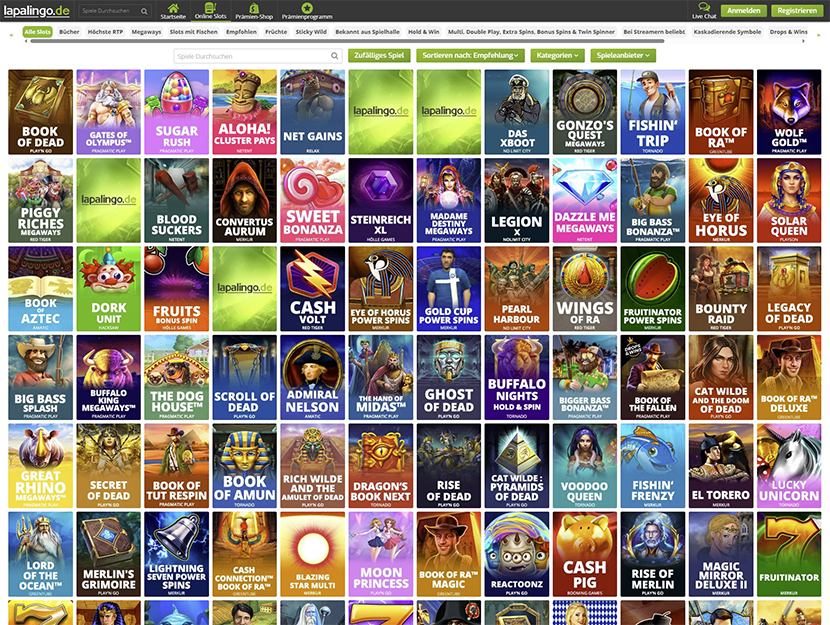830x625 pixels.
Task: Open the Blood Suckers game
Action: pos(177,200)
